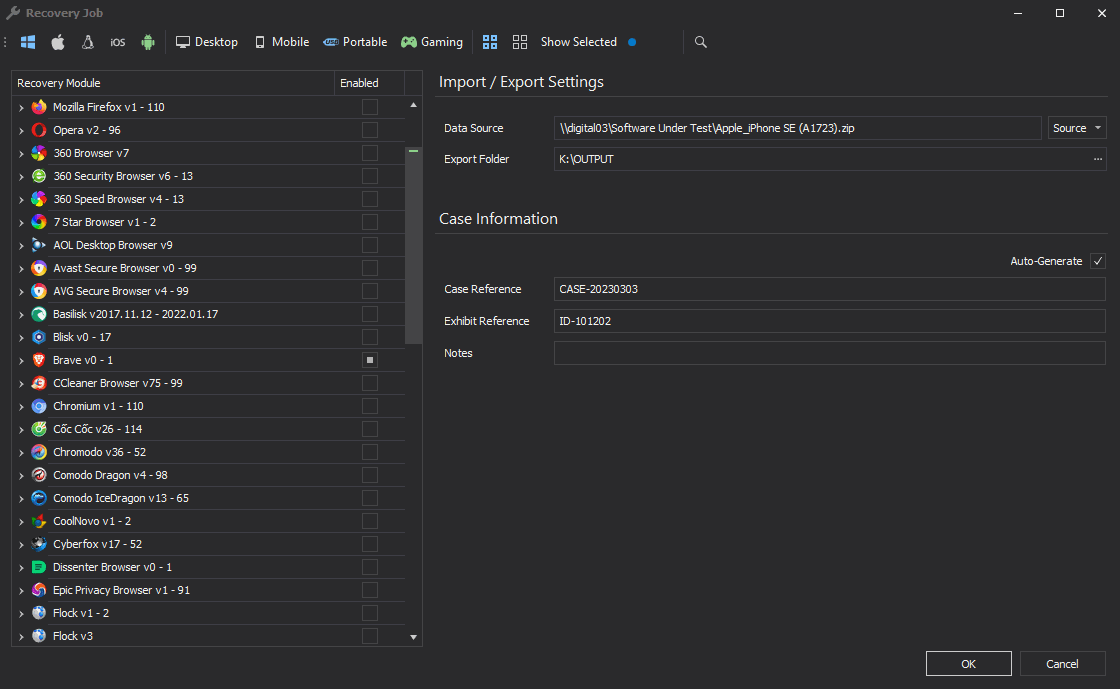Expand the Mozilla Firefox tree row
Image resolution: width=1120 pixels, height=689 pixels.
21,108
